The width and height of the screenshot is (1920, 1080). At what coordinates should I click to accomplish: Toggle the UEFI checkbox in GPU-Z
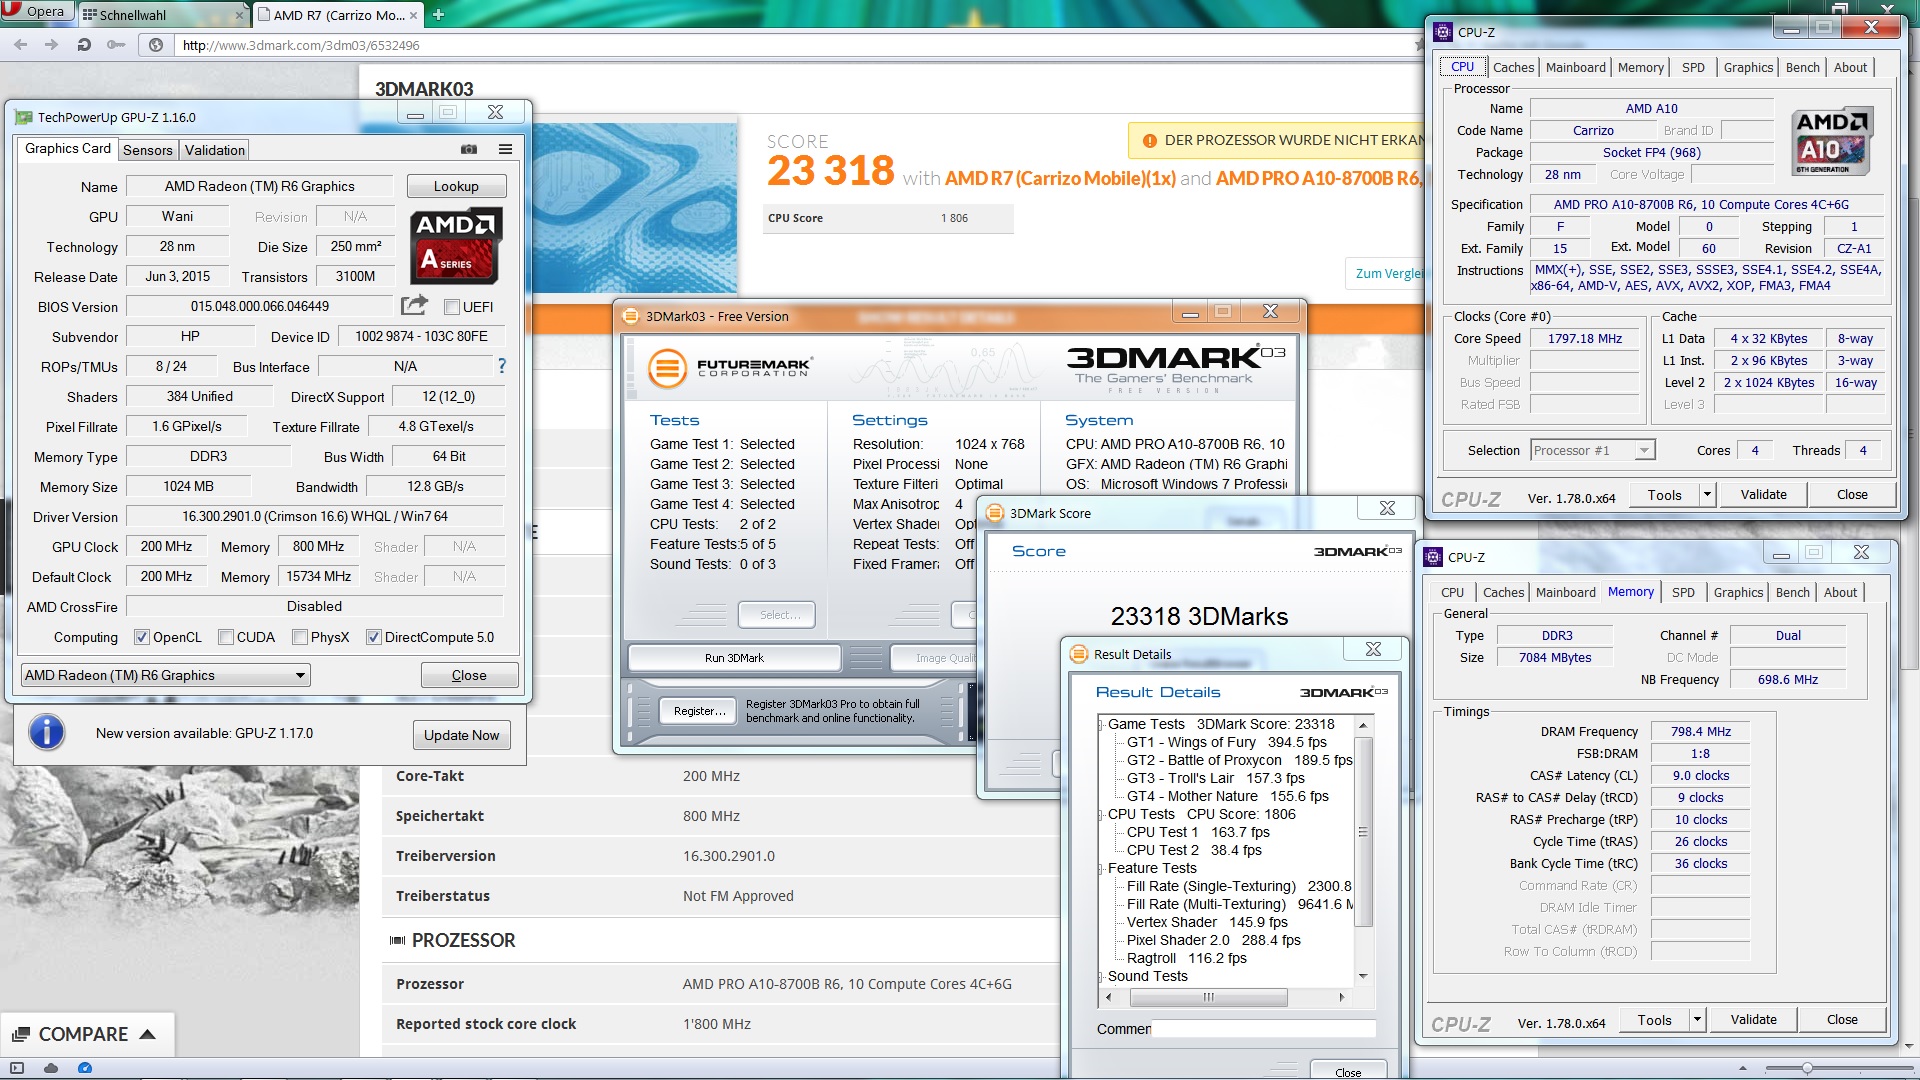point(452,307)
